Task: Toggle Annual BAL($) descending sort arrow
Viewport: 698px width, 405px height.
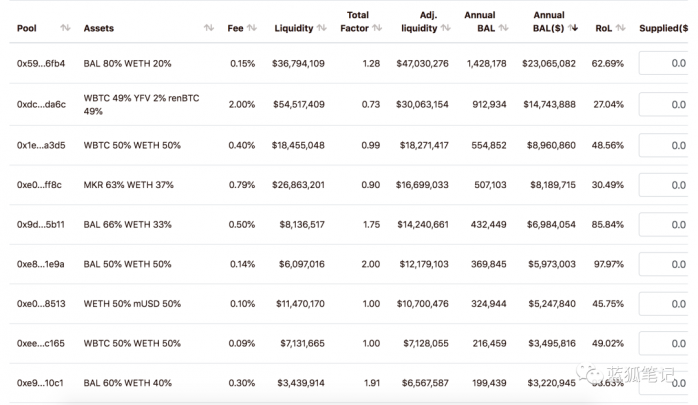Action: click(x=573, y=28)
